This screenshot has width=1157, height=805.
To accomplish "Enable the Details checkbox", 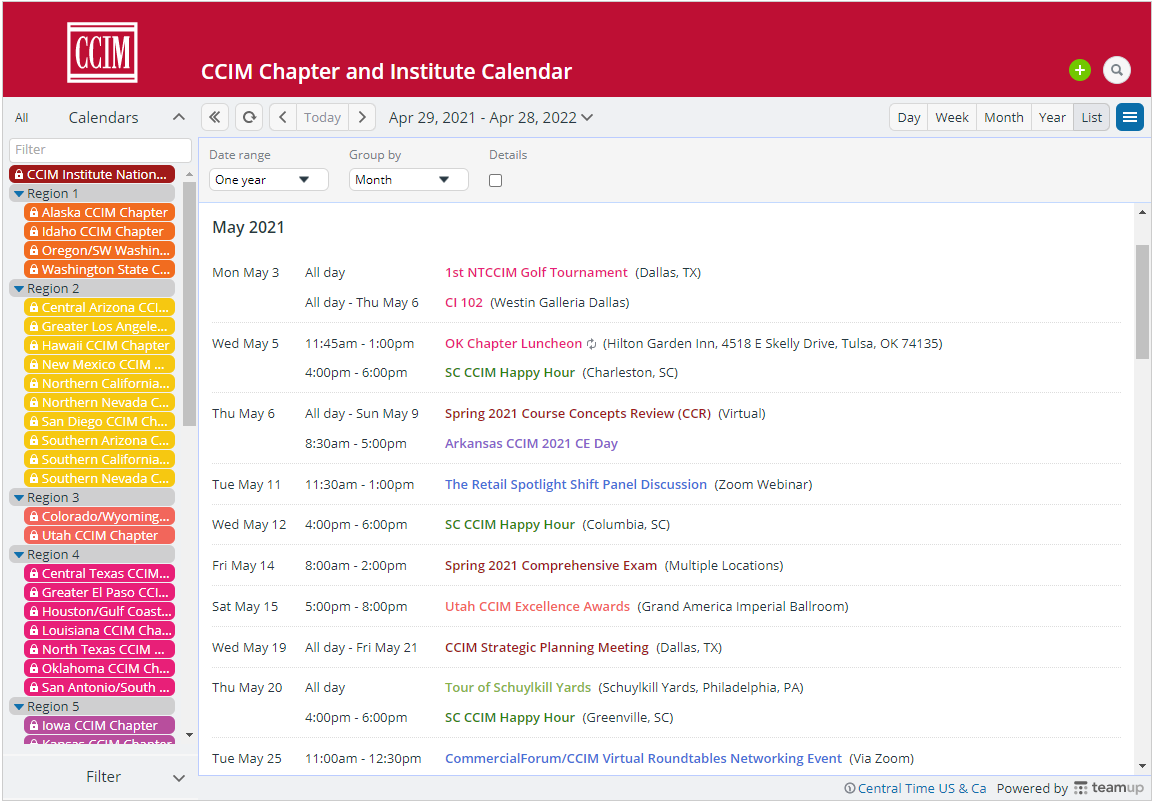I will click(x=495, y=179).
